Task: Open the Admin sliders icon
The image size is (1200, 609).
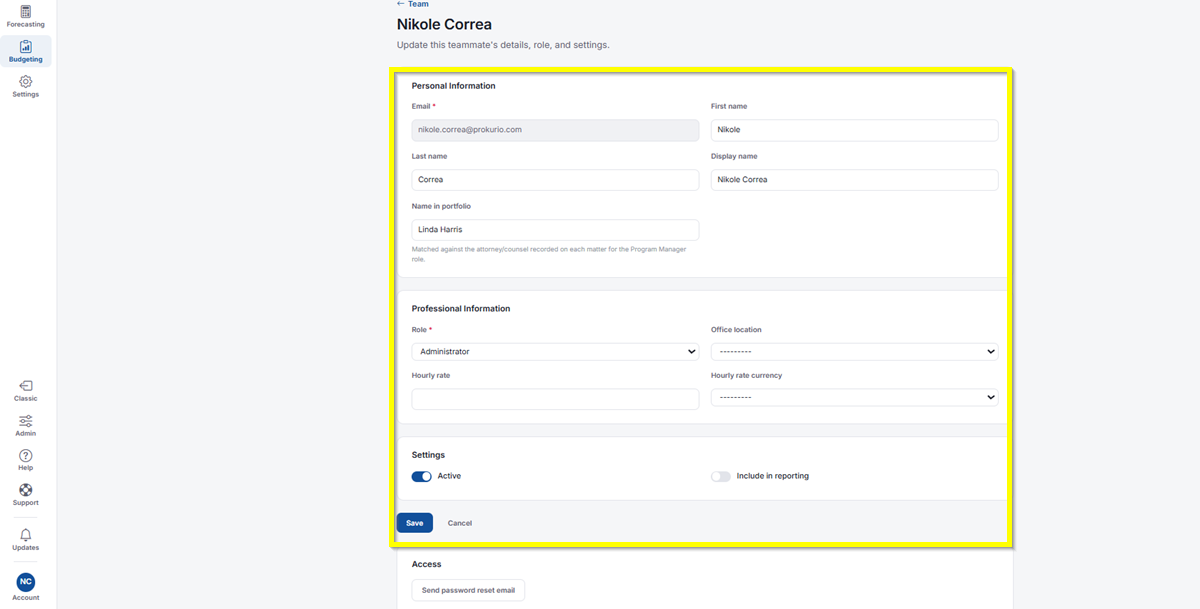Action: tap(25, 421)
